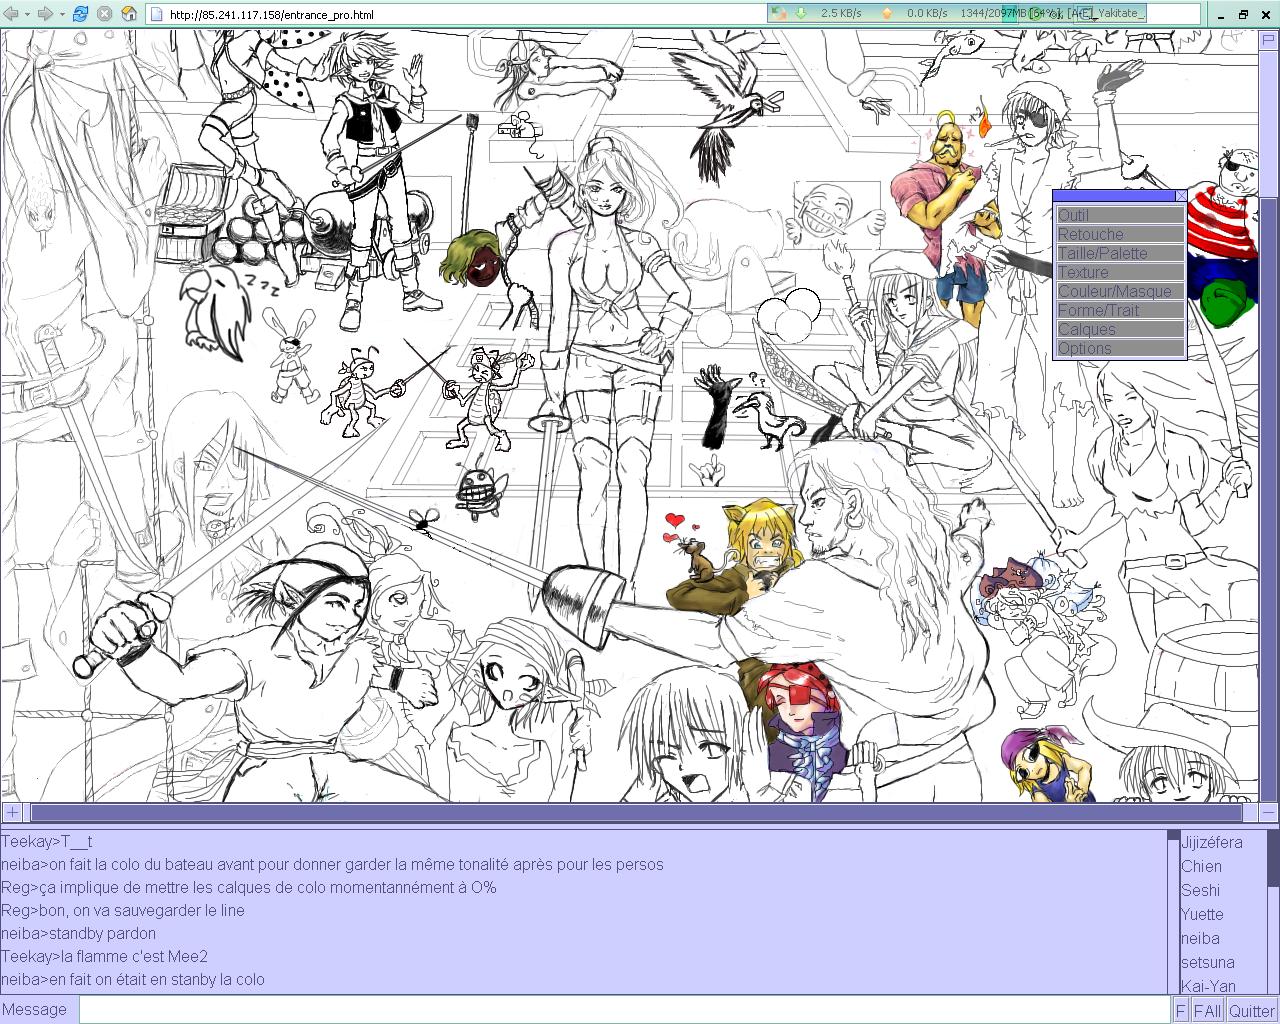Click the orange upload speed status icon
Viewport: 1280px width, 1024px height.
click(885, 14)
